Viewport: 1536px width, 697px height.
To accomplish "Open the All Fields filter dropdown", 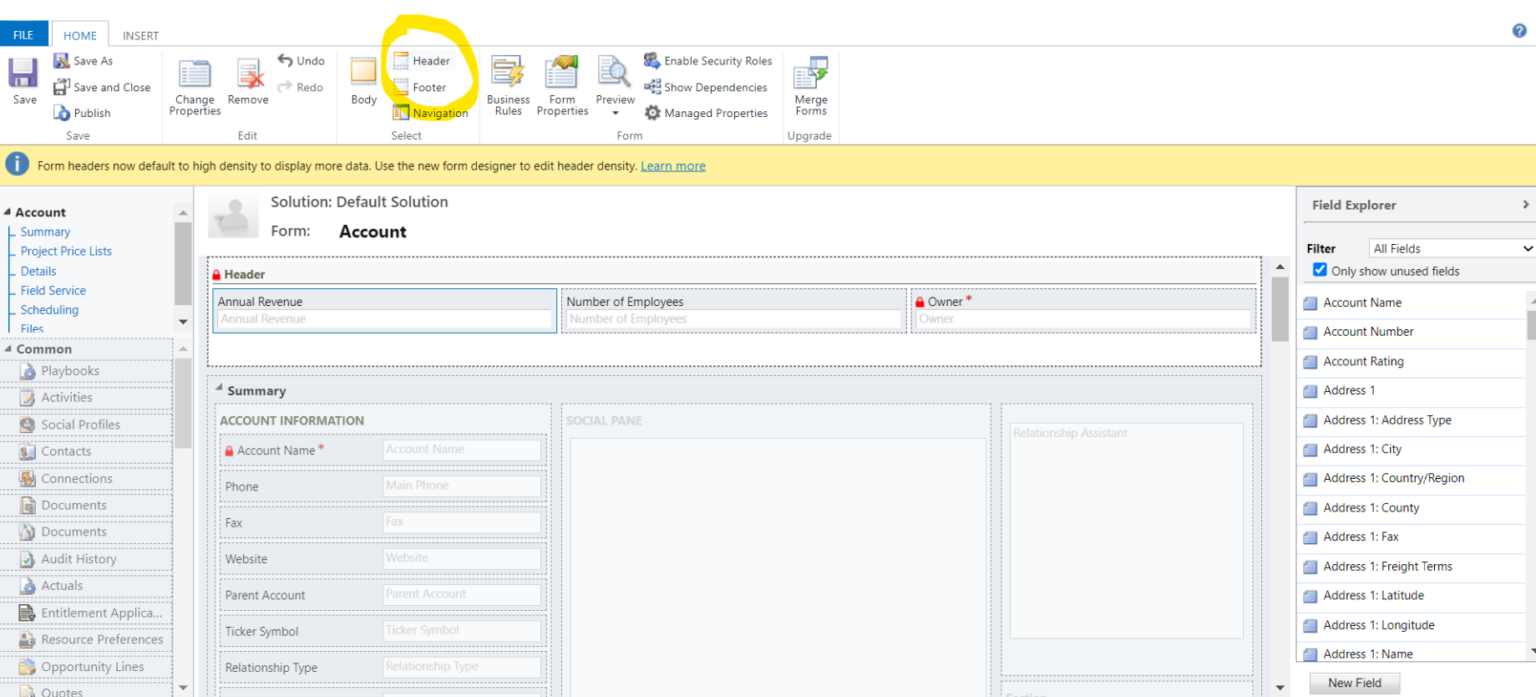I will 1450,247.
